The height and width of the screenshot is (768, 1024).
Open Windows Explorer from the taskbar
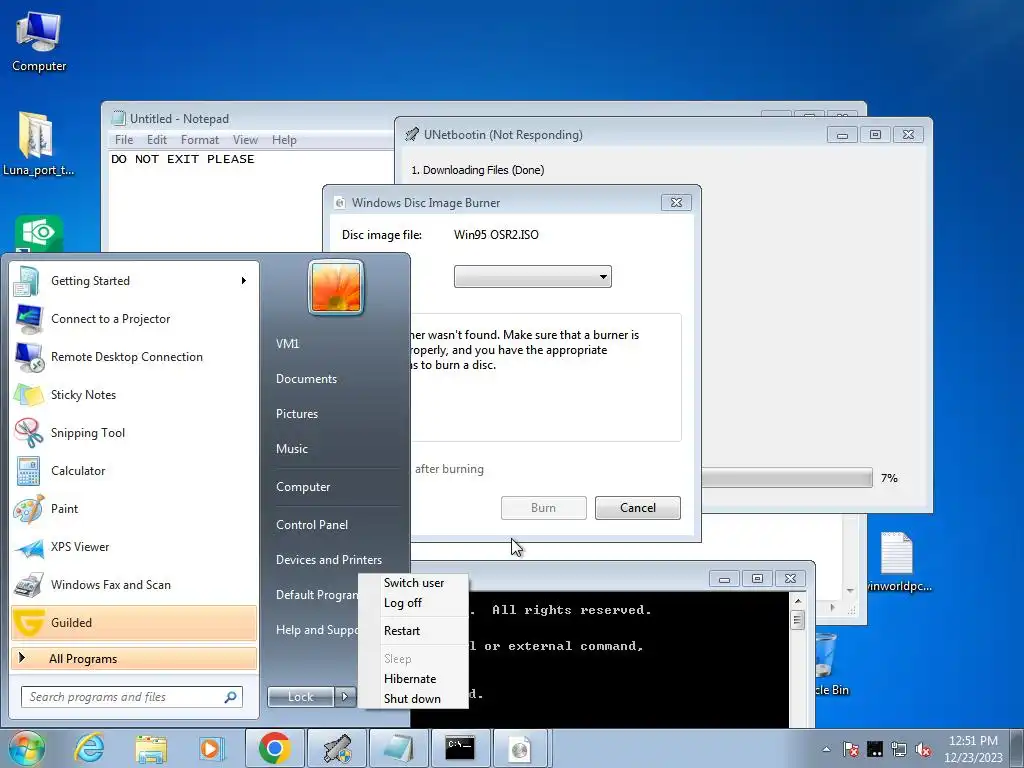(x=151, y=748)
